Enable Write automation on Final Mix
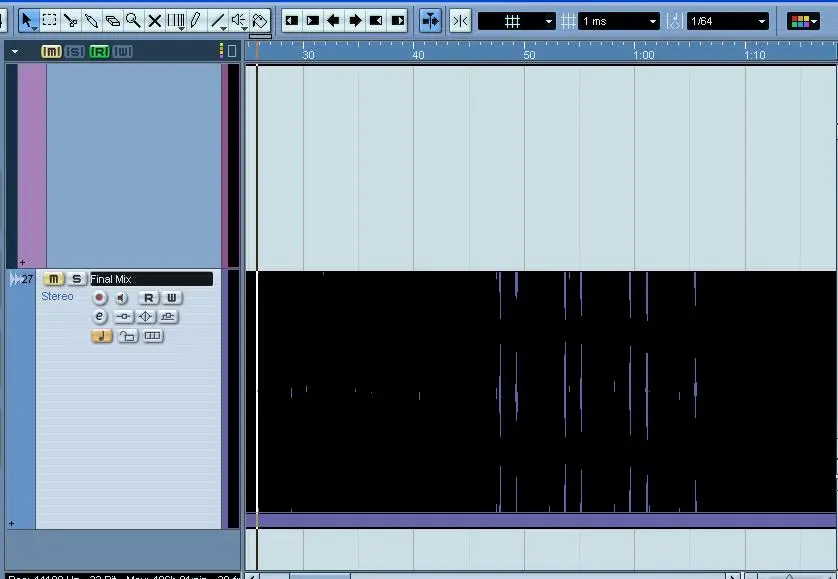The image size is (838, 579). [x=171, y=298]
